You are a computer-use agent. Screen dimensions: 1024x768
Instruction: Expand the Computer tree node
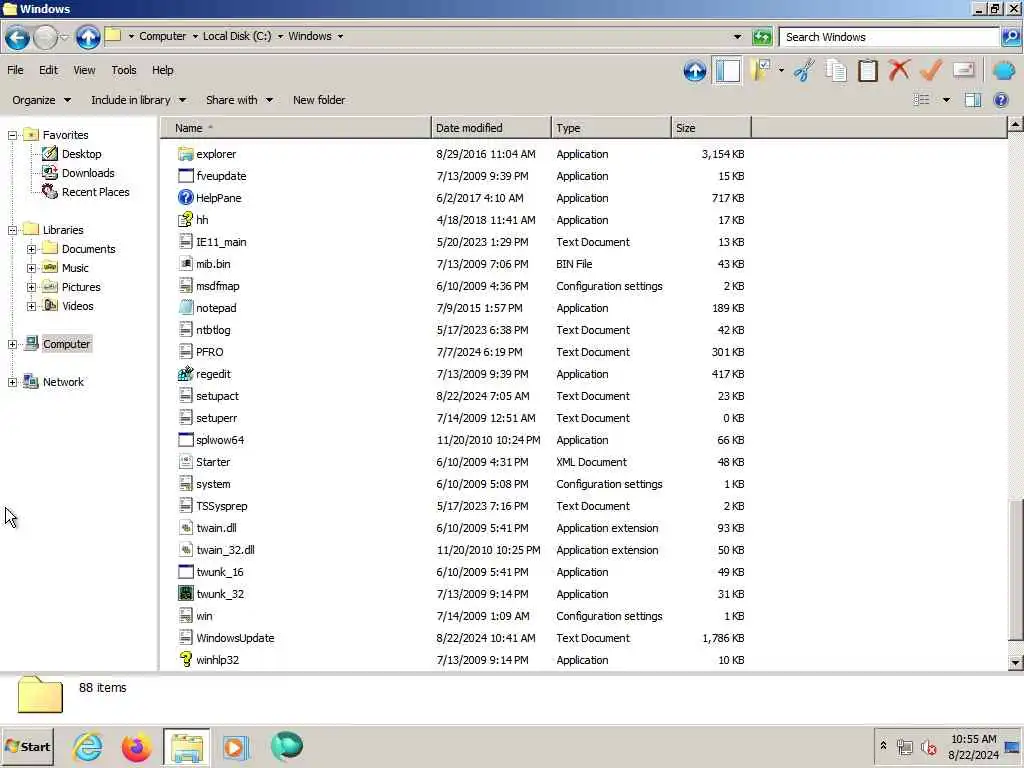point(12,344)
